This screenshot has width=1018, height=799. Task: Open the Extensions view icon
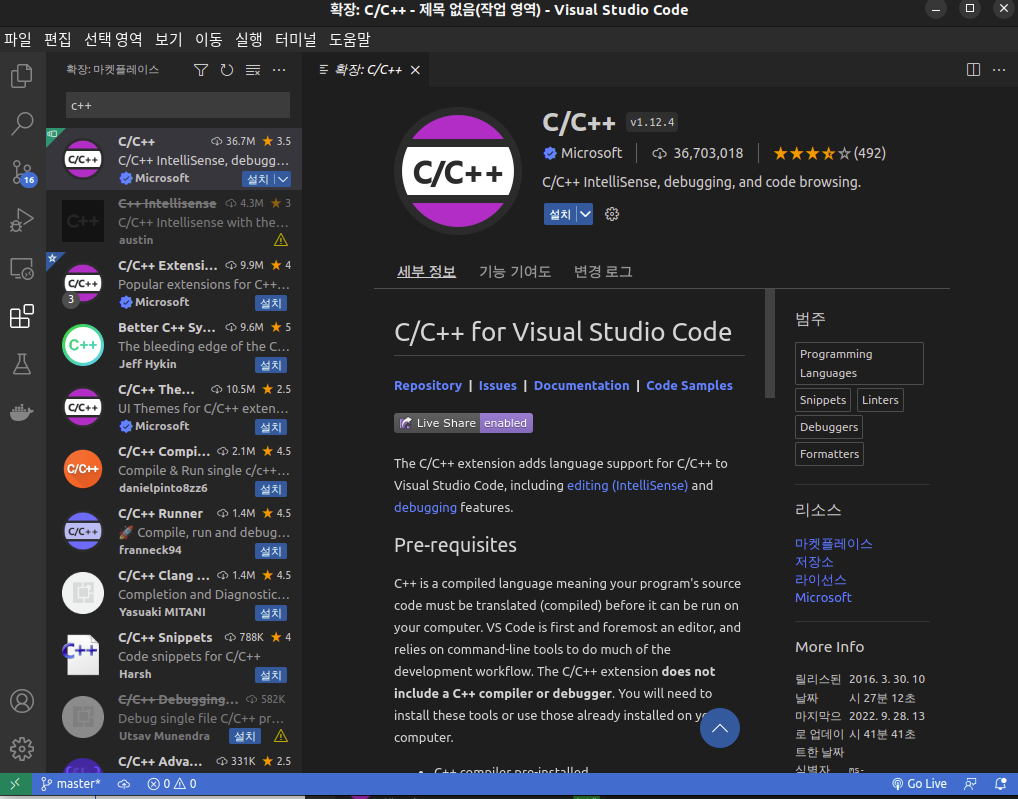(x=21, y=316)
